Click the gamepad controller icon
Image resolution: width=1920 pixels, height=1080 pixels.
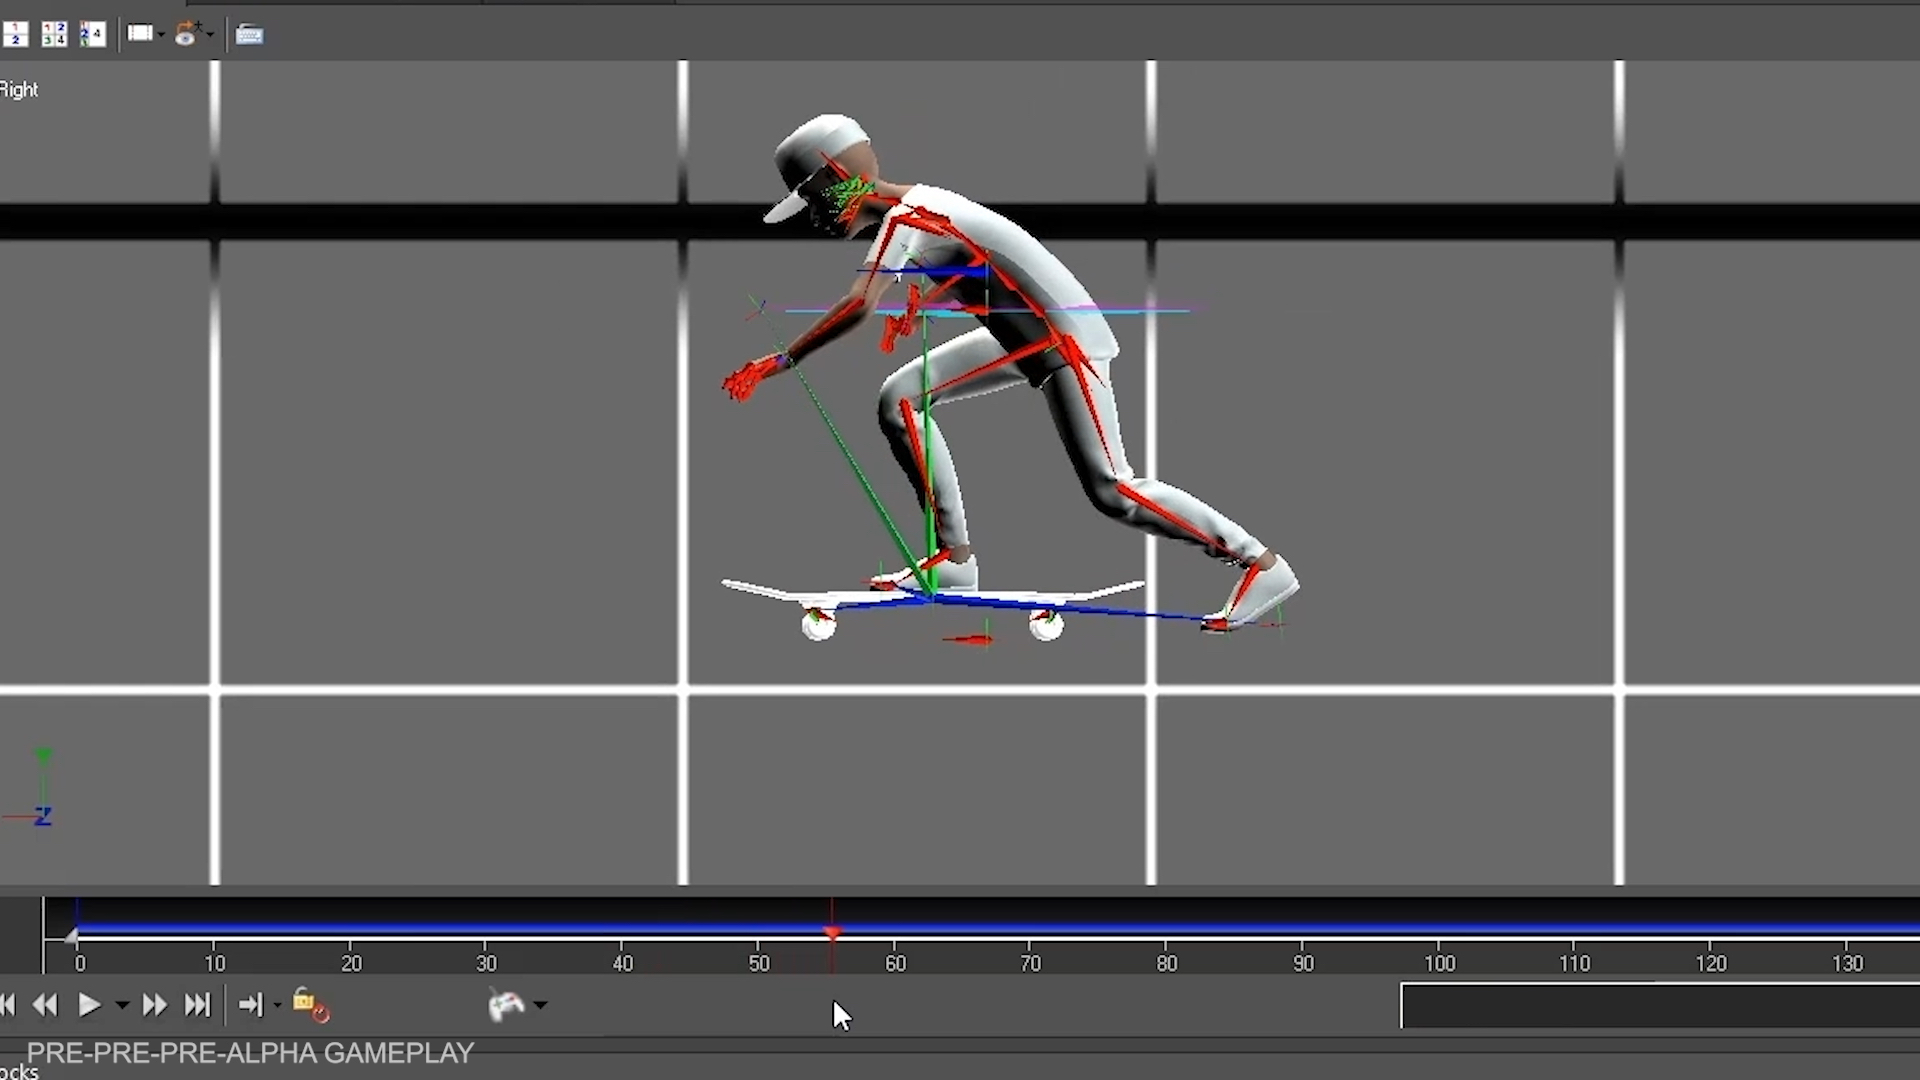click(506, 1005)
